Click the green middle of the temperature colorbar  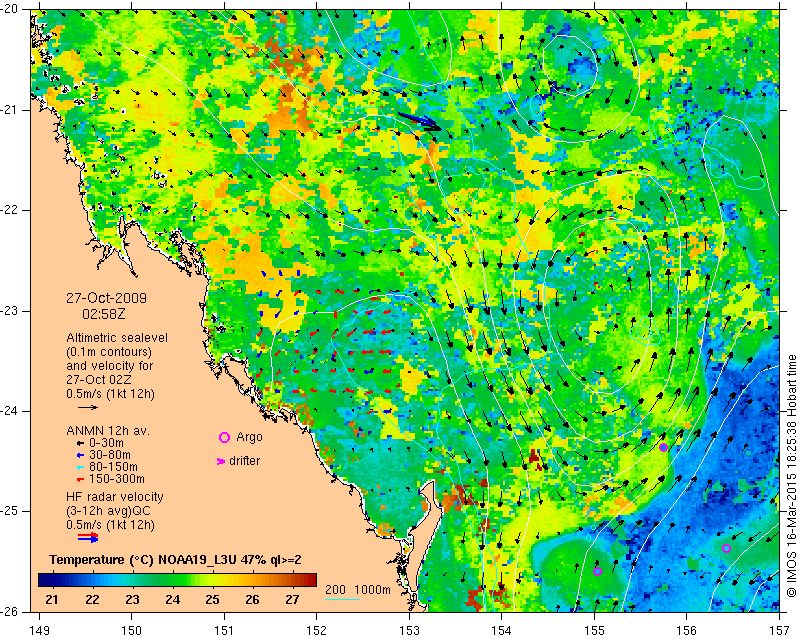point(178,580)
